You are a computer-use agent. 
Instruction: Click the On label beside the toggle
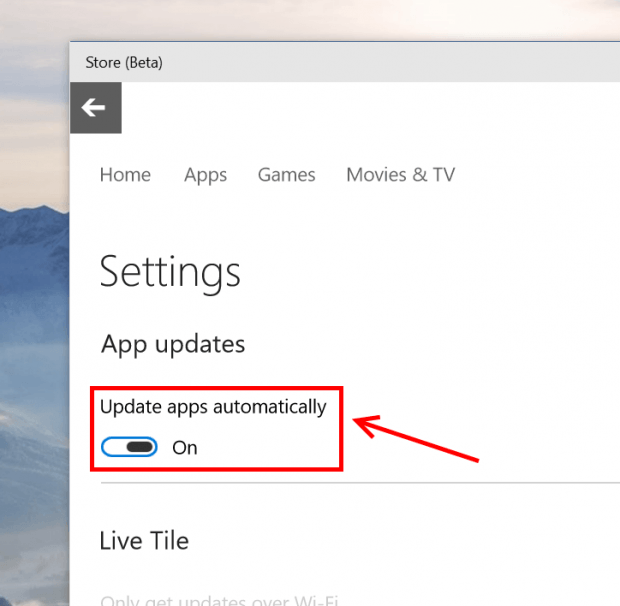[185, 448]
